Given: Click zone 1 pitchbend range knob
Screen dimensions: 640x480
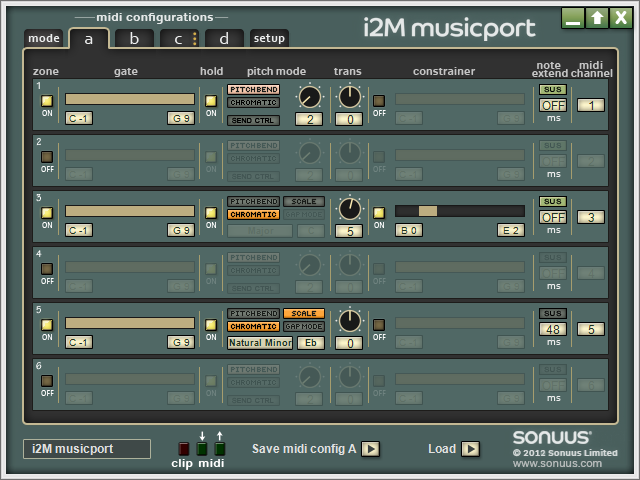Looking at the screenshot, I should click(x=310, y=97).
